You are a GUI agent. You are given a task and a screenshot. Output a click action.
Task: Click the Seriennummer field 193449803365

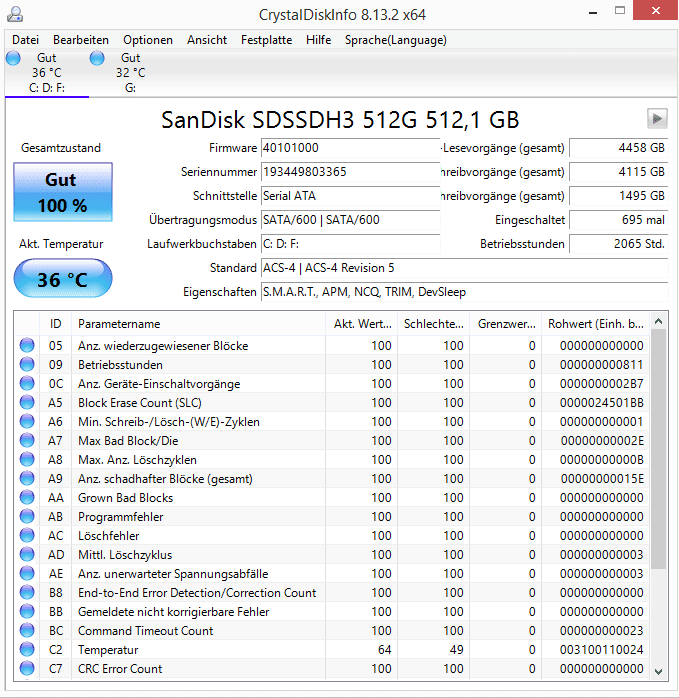coord(350,172)
